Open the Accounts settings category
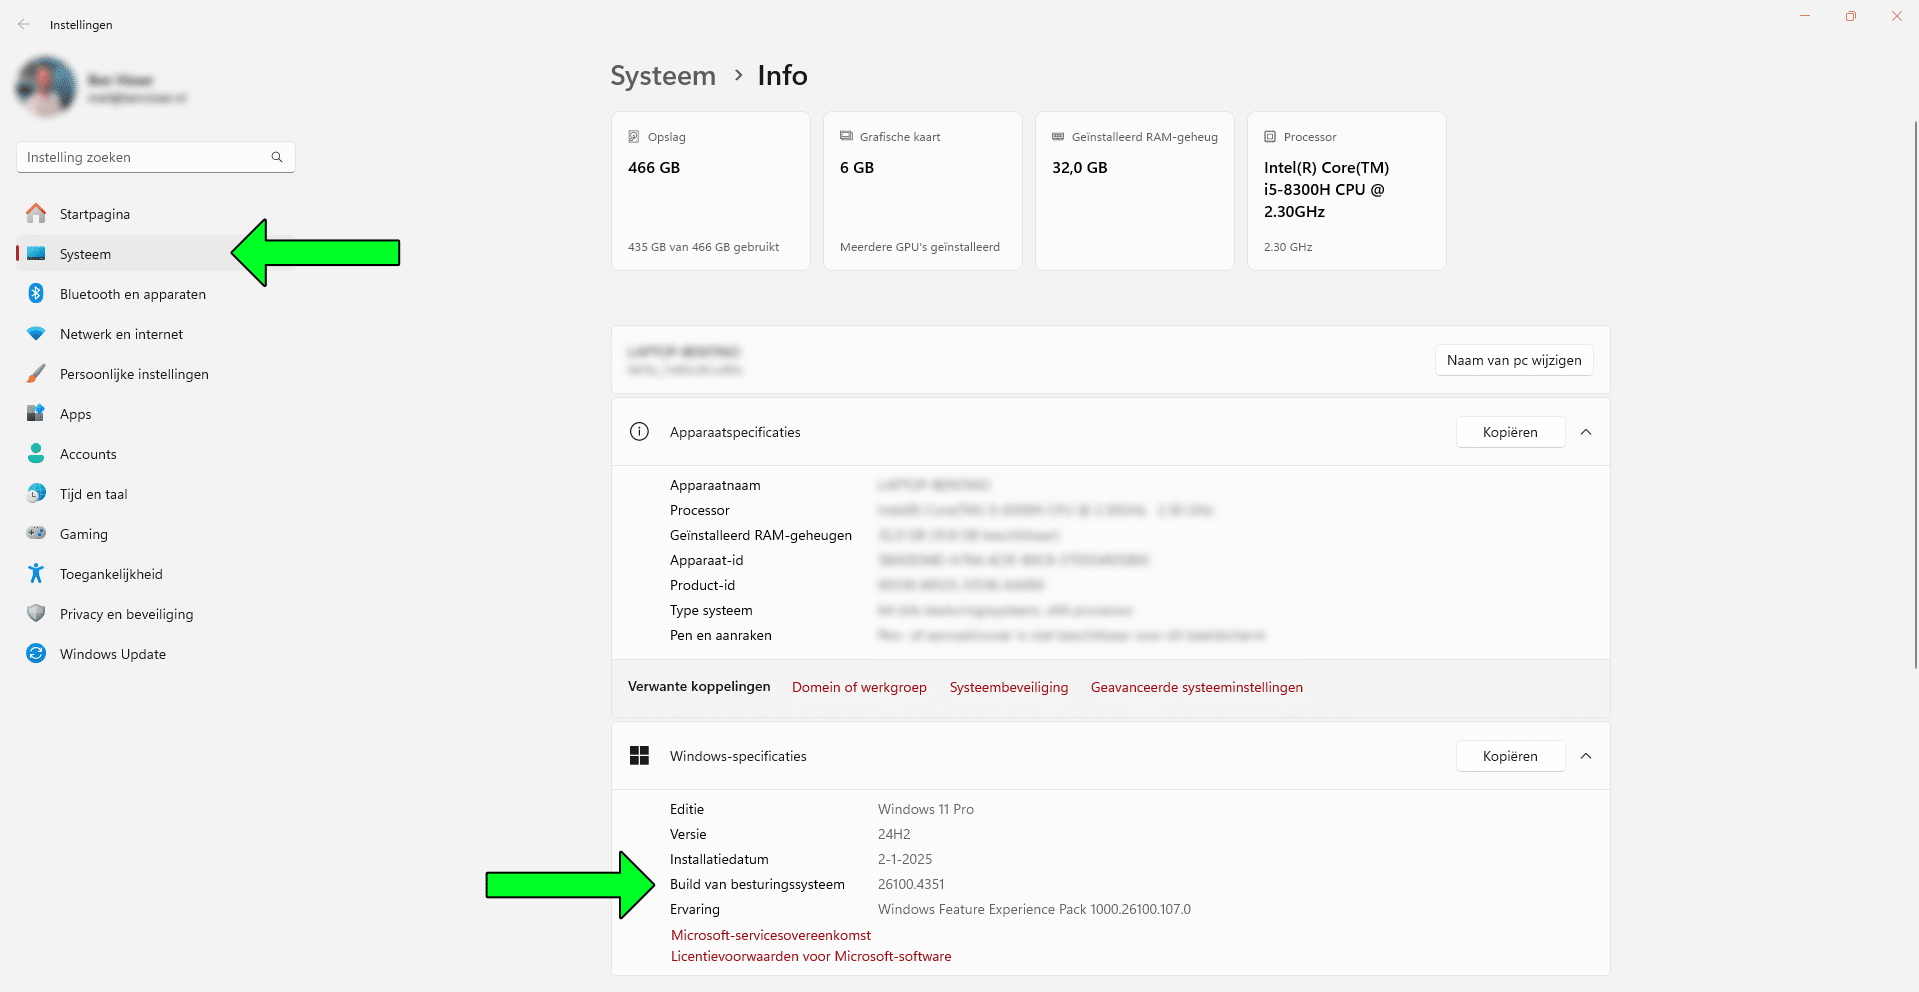The width and height of the screenshot is (1919, 992). click(x=88, y=454)
